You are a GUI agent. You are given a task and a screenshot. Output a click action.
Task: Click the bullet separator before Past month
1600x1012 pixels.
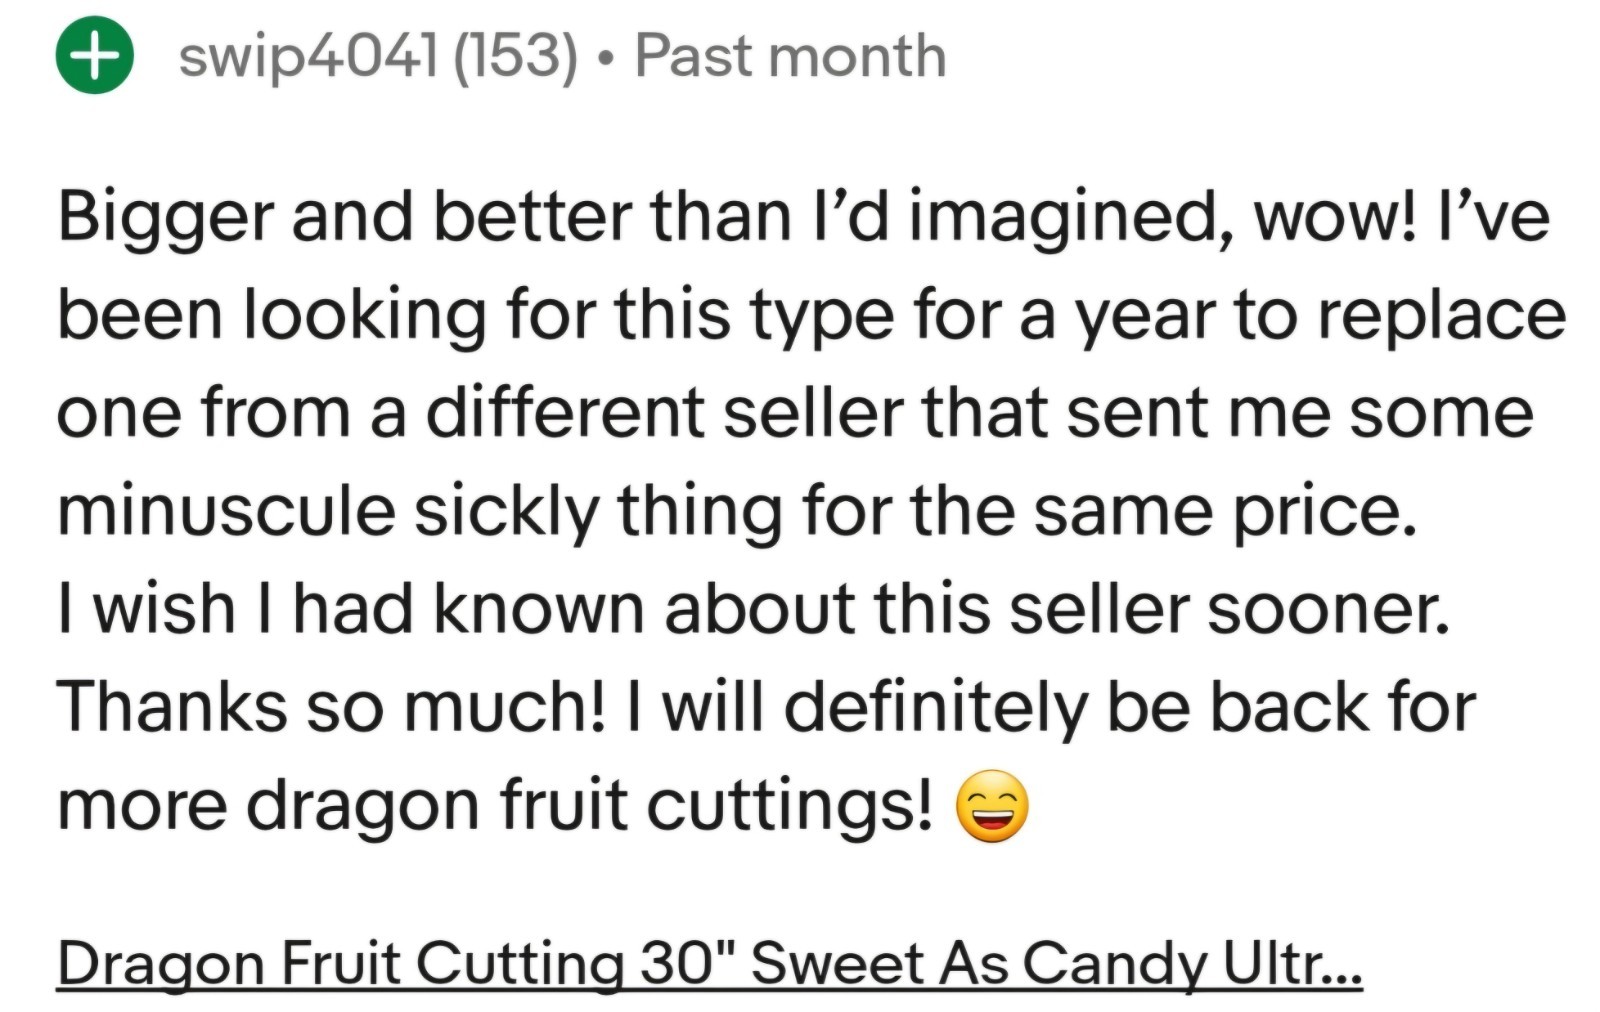click(x=606, y=58)
